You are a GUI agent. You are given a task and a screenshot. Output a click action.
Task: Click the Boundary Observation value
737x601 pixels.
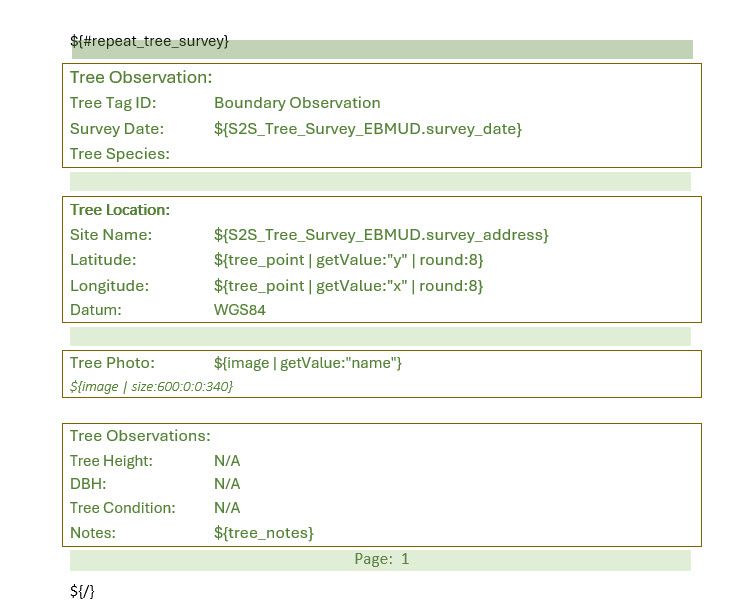point(297,103)
